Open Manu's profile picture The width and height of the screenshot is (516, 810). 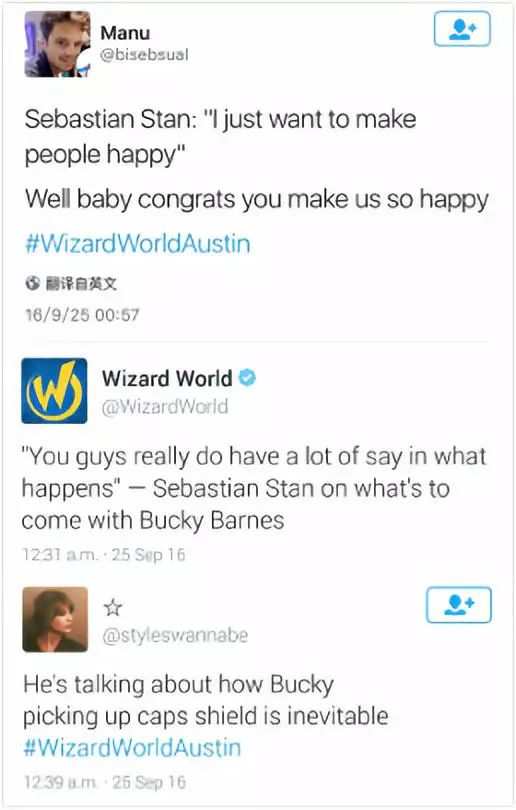(57, 44)
